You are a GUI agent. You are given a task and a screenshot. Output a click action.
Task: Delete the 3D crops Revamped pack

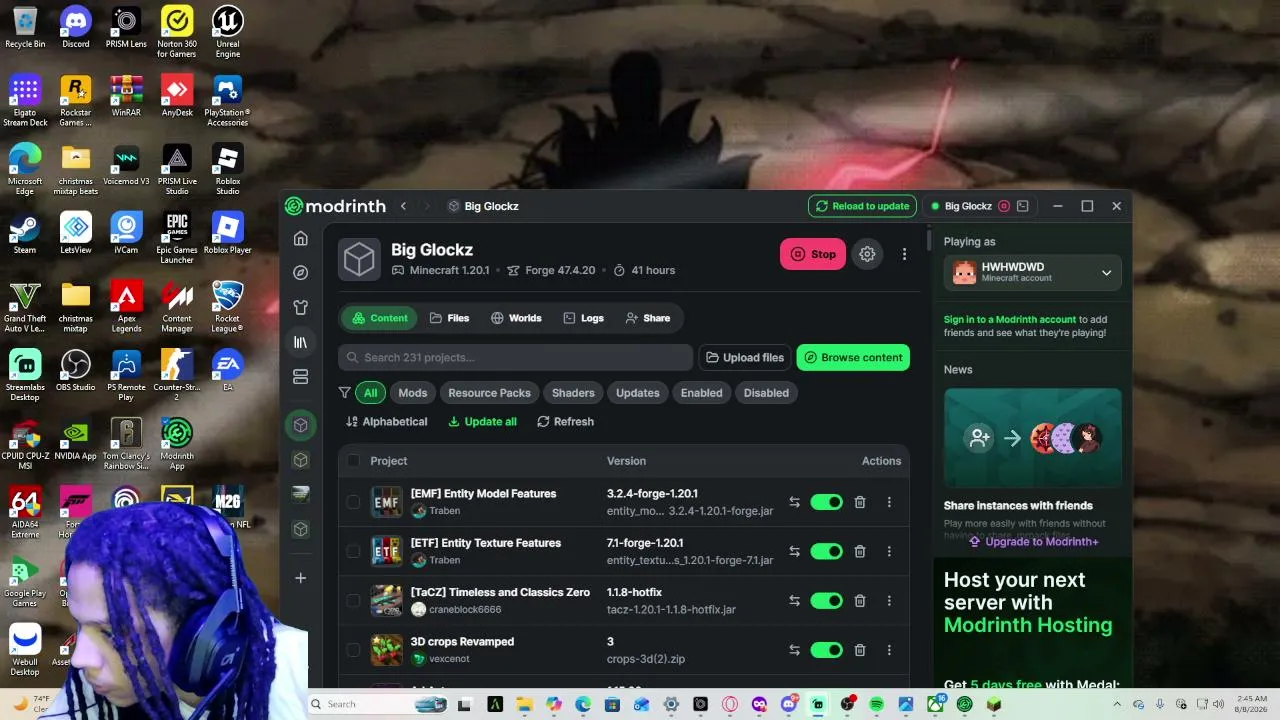click(x=860, y=650)
